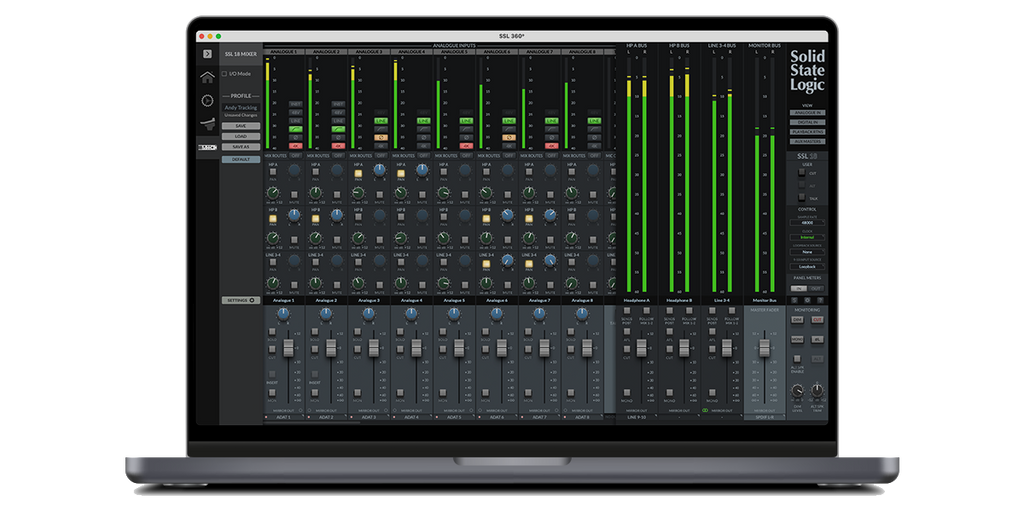The width and height of the screenshot is (1024, 512).
Task: Toggle the 4K button on Analogue 1
Action: (295, 146)
